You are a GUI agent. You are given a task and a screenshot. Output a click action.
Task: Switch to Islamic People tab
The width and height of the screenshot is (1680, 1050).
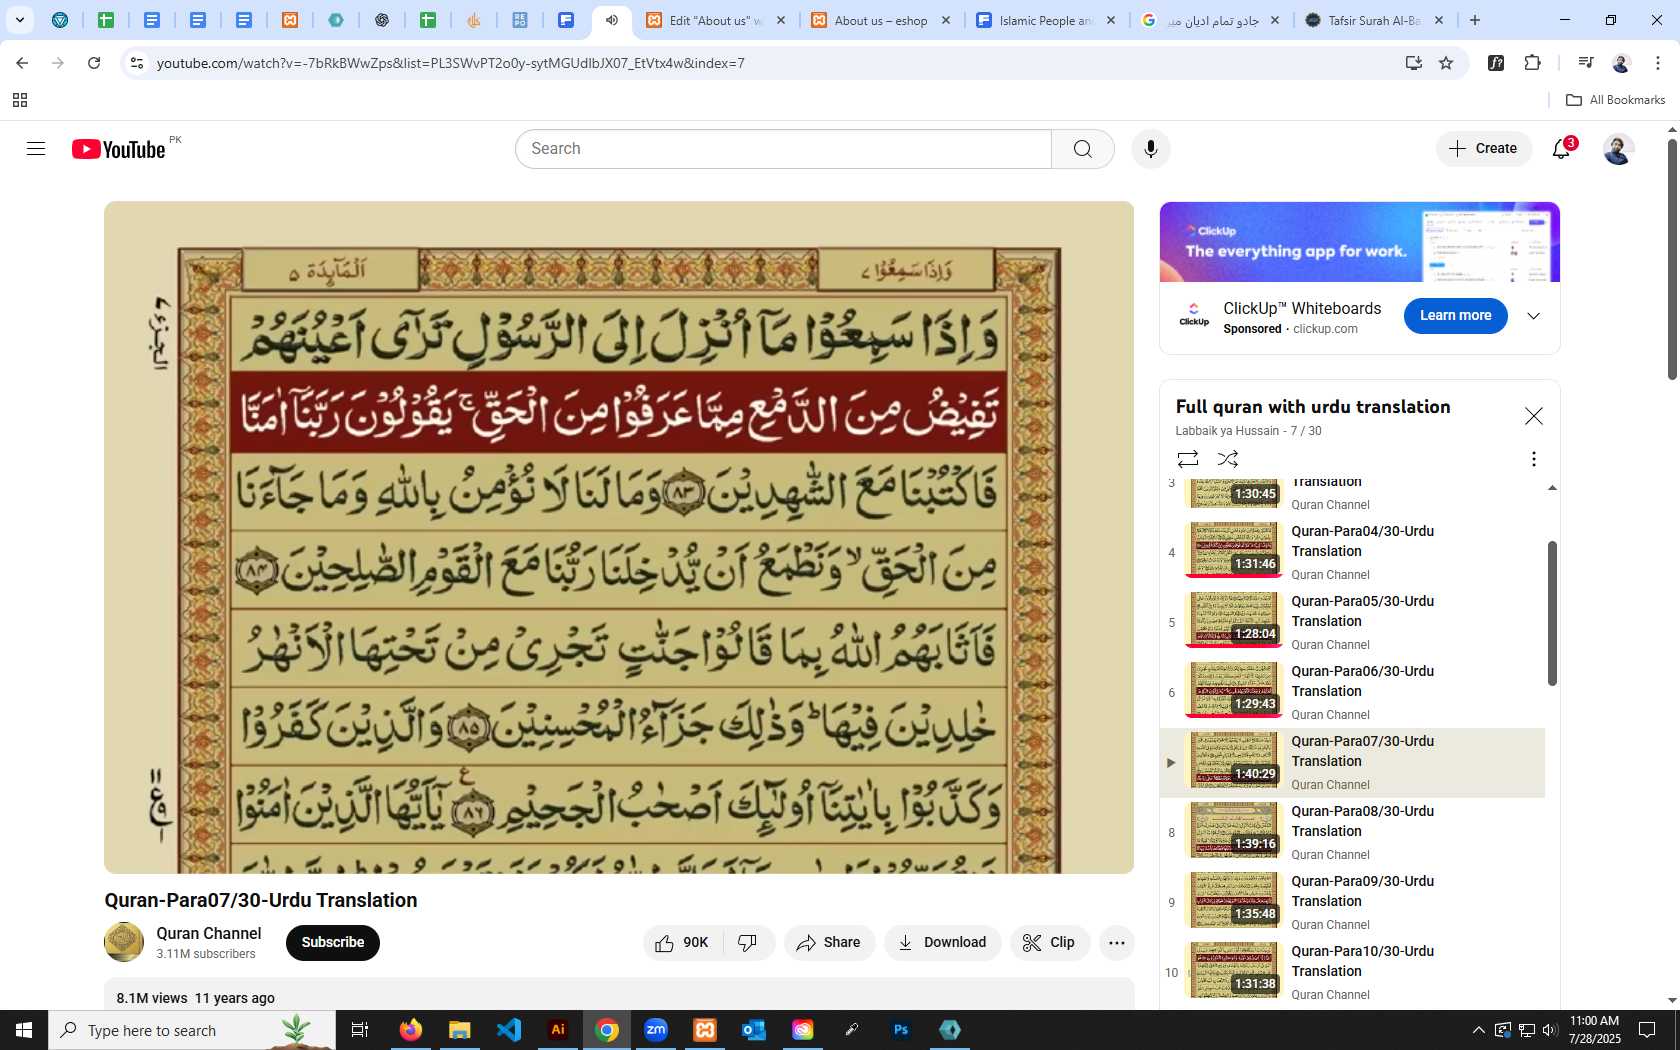(1045, 20)
